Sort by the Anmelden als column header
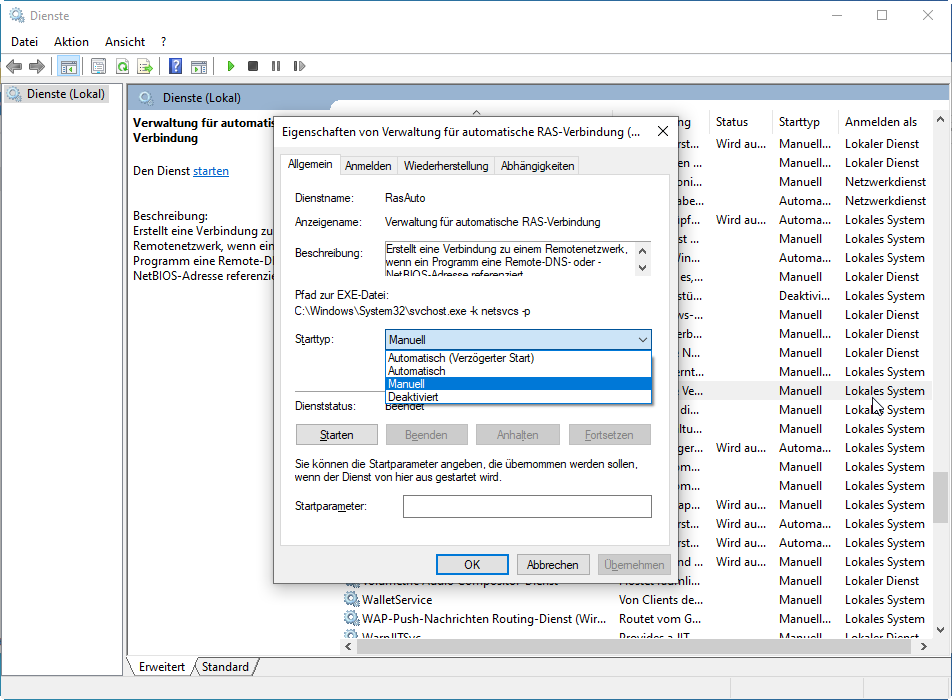 tap(884, 122)
